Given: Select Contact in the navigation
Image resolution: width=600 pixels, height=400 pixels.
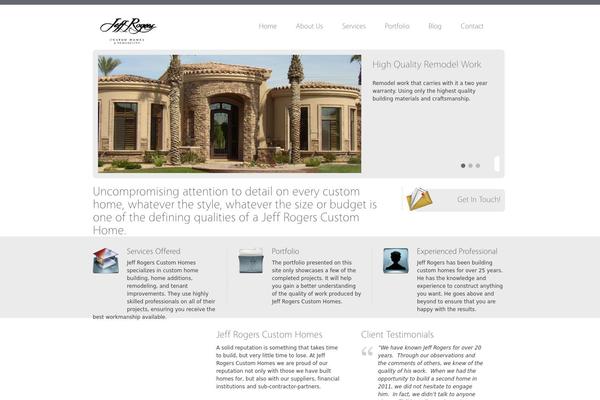Looking at the screenshot, I should [472, 26].
